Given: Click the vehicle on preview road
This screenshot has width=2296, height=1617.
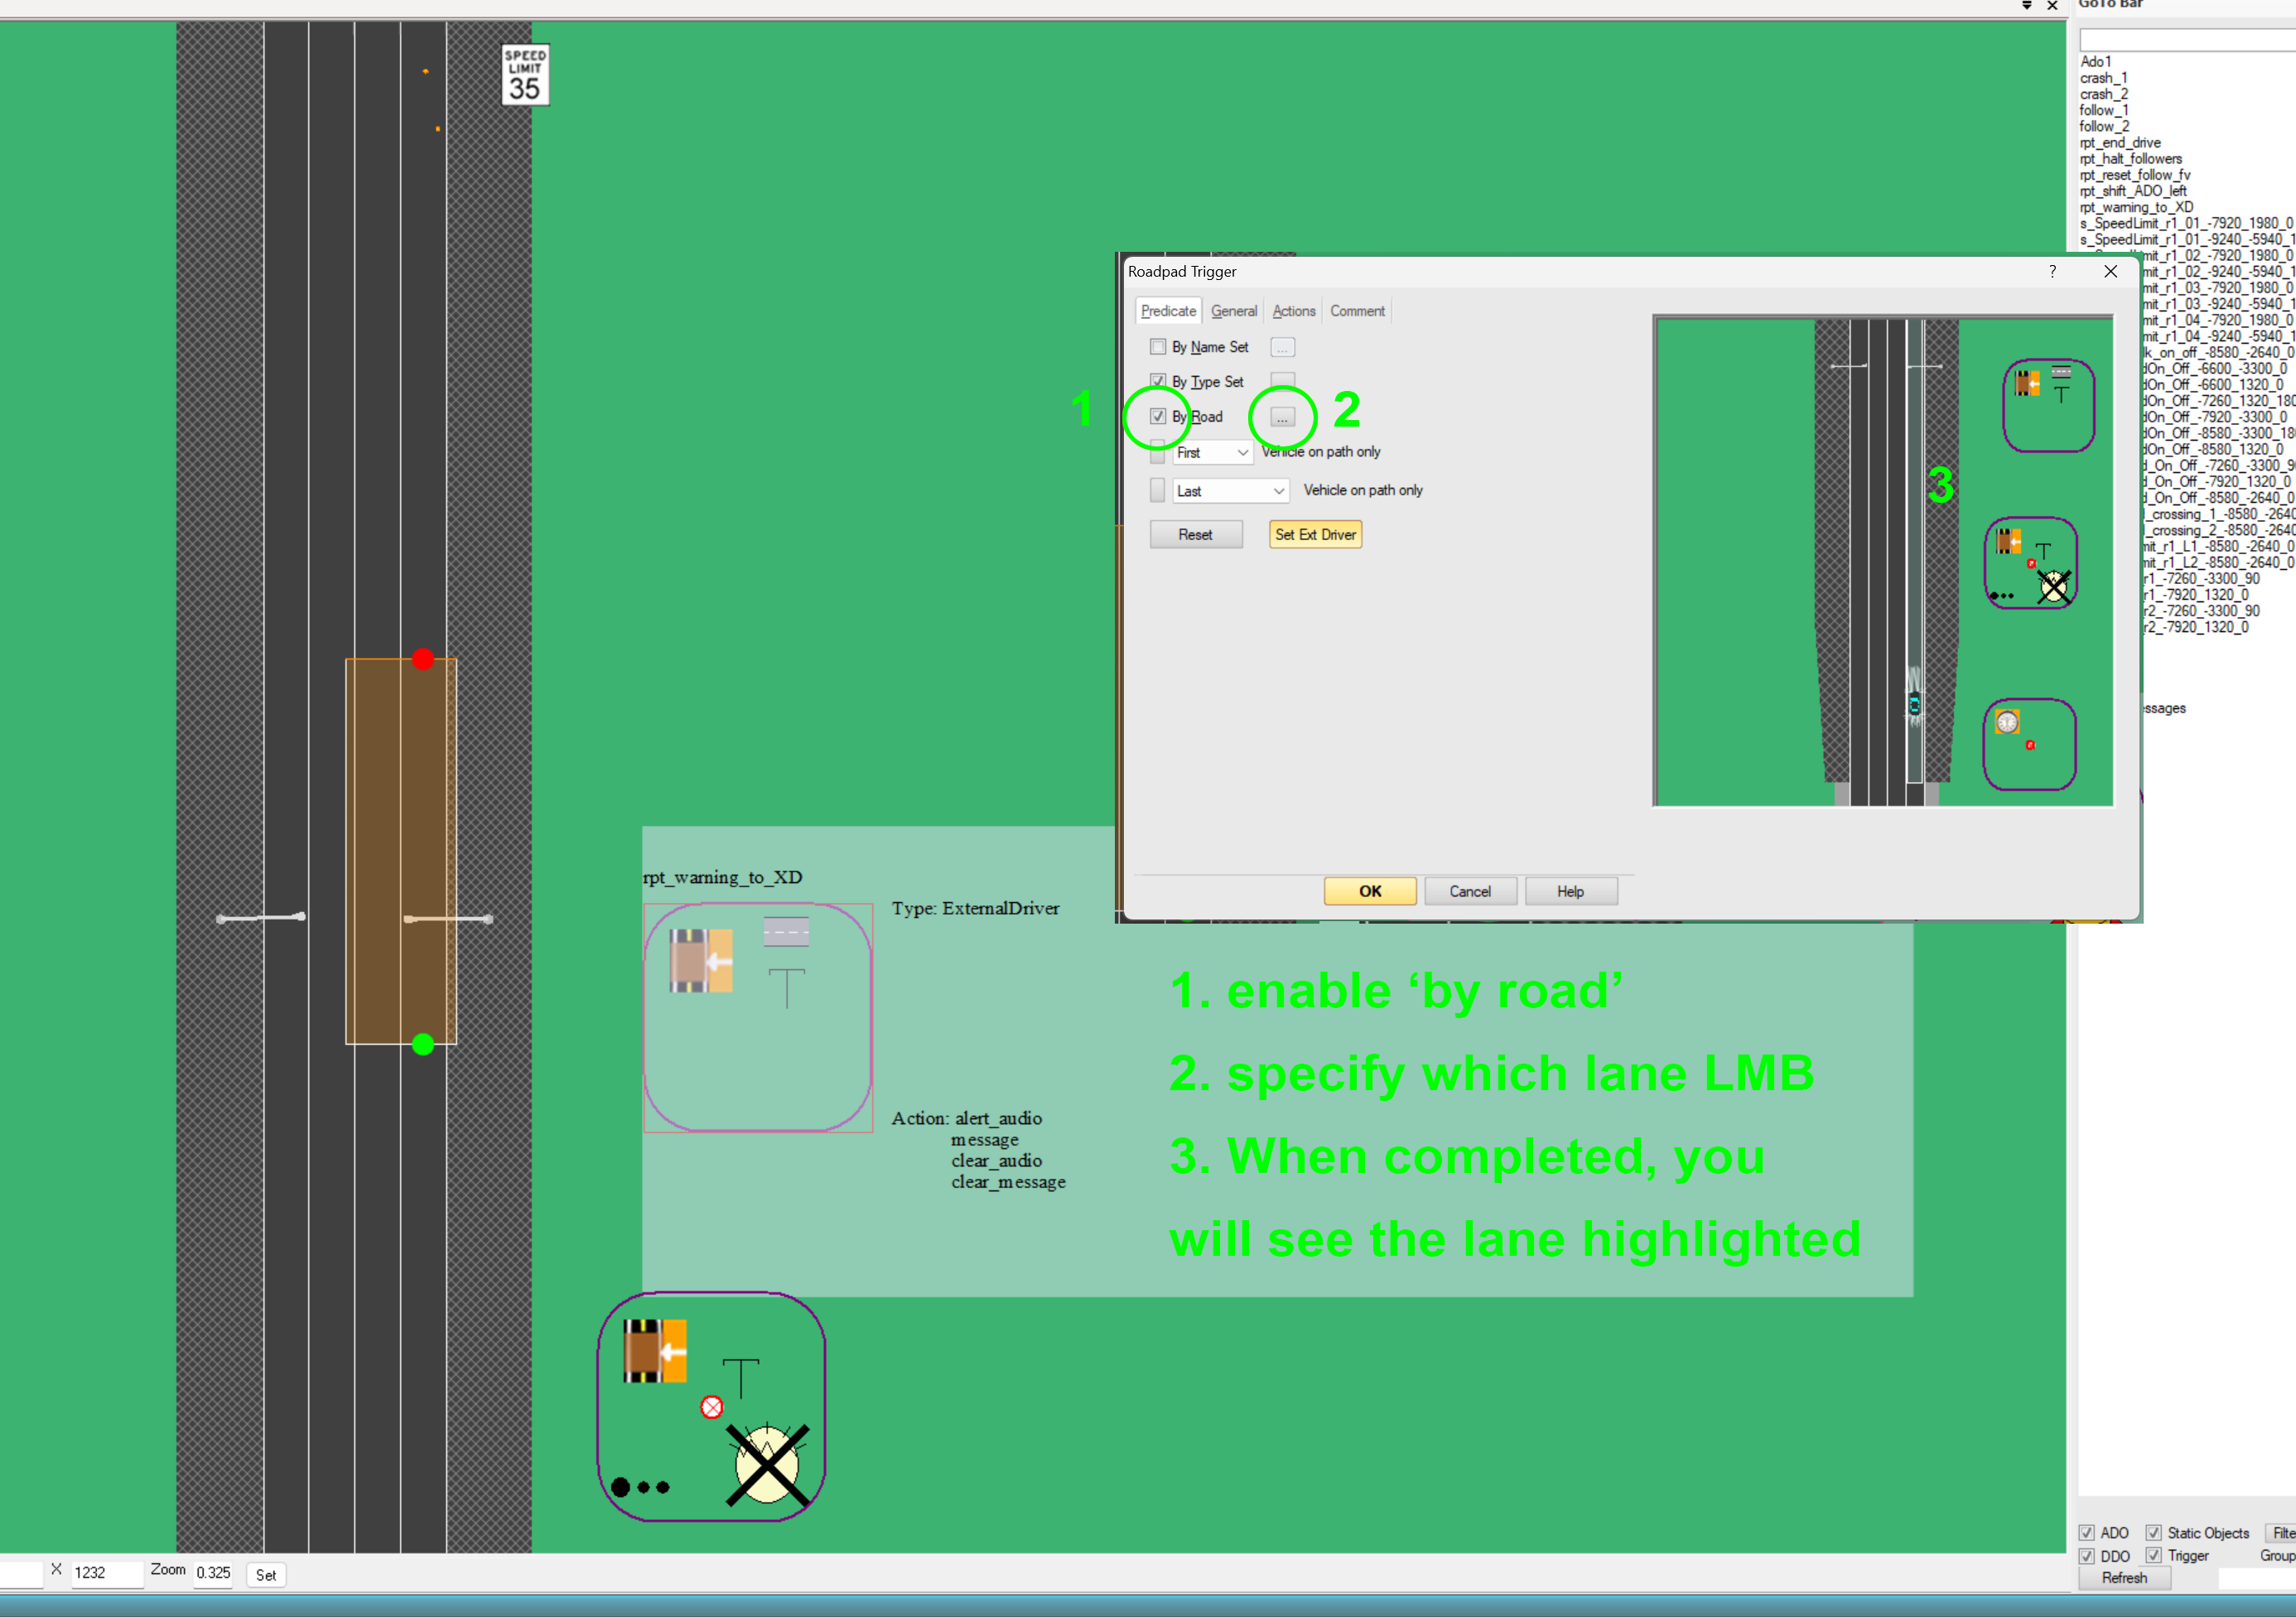Looking at the screenshot, I should [1914, 704].
